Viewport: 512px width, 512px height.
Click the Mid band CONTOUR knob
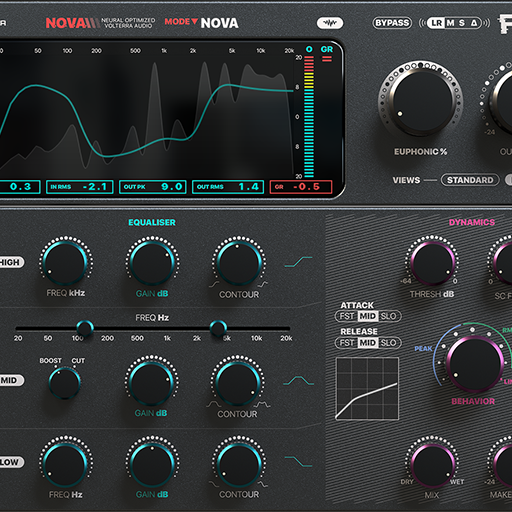(x=238, y=382)
